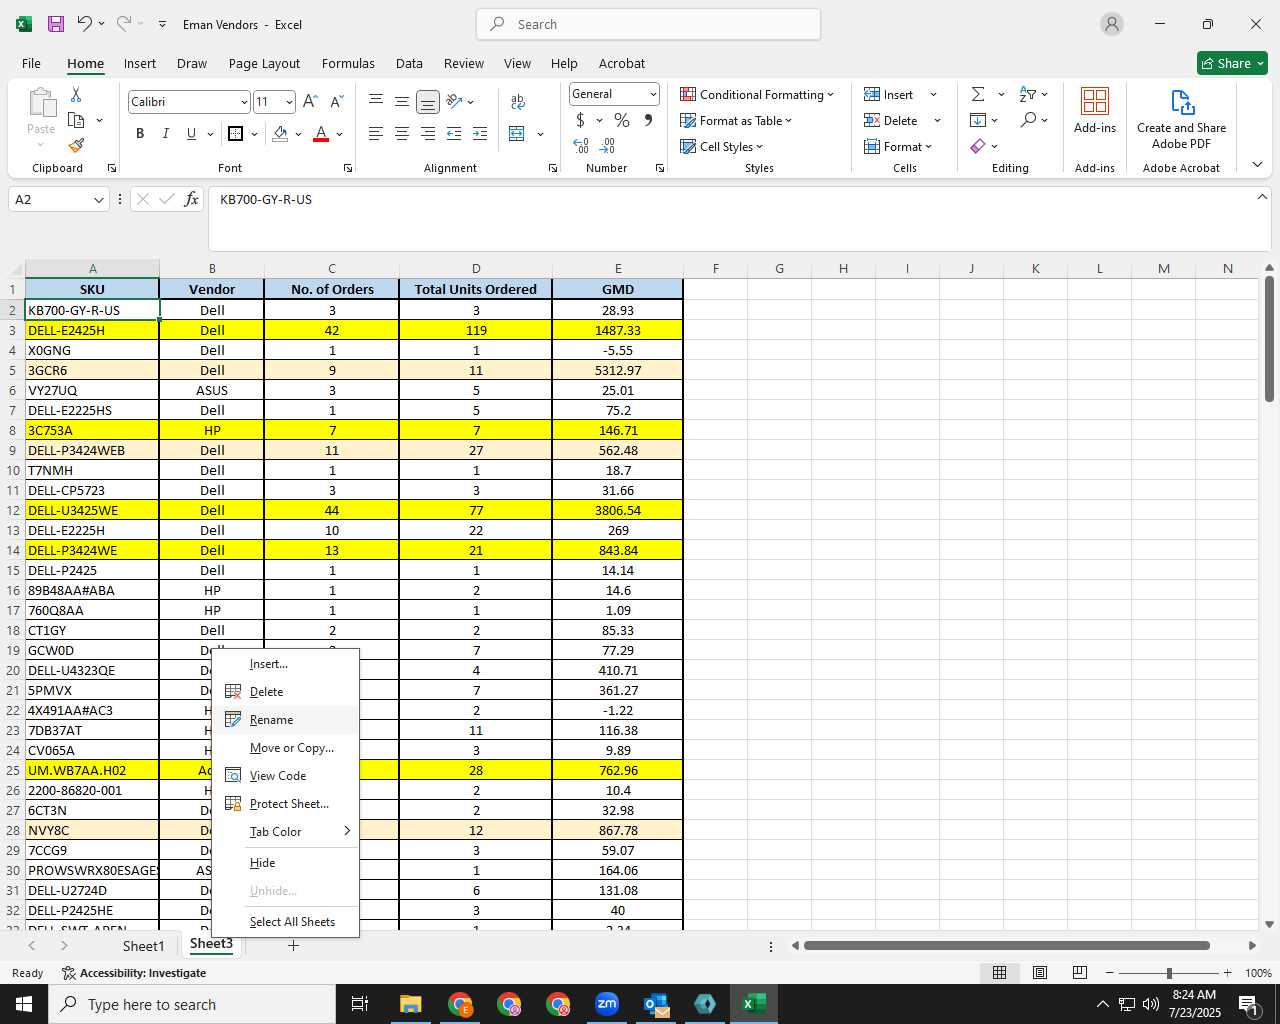Decrease font size with the small A icon
The image size is (1280, 1024).
click(x=336, y=102)
